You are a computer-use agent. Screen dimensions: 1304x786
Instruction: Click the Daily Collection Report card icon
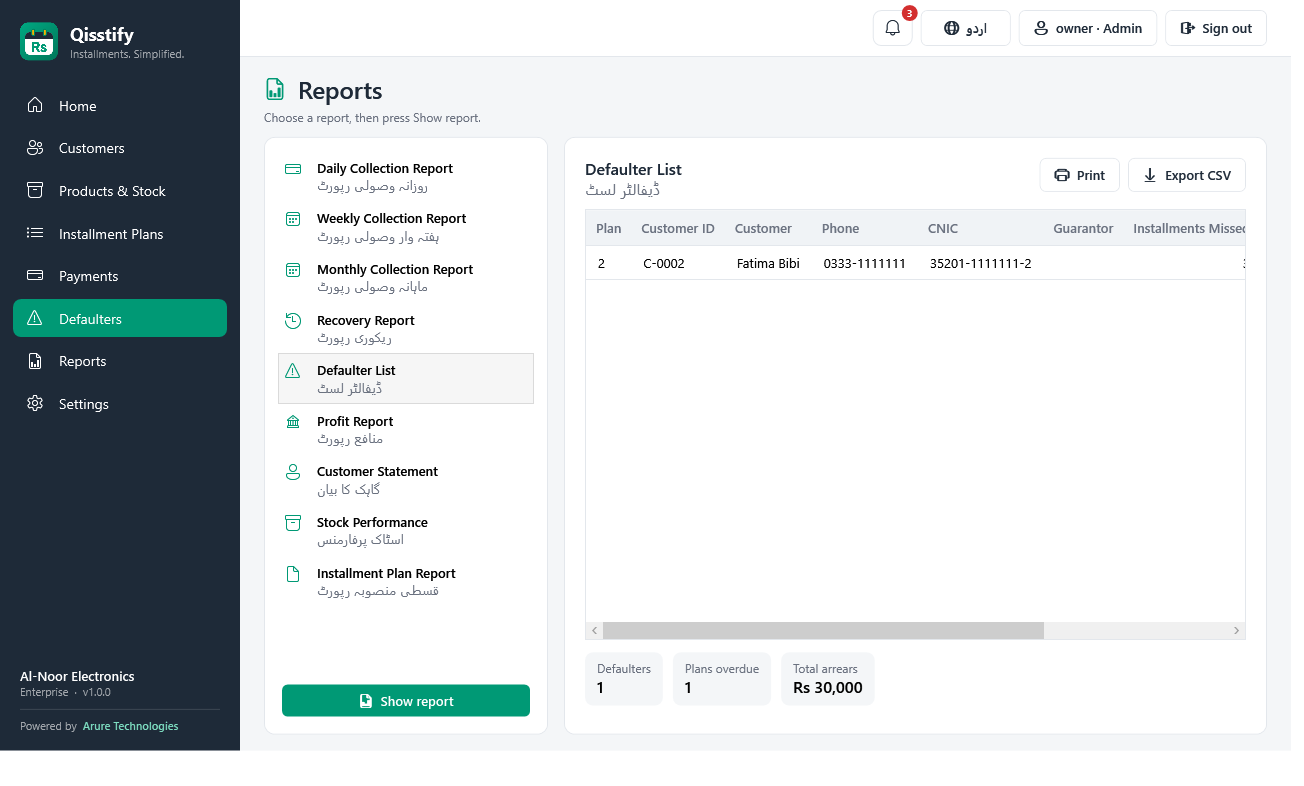click(293, 169)
